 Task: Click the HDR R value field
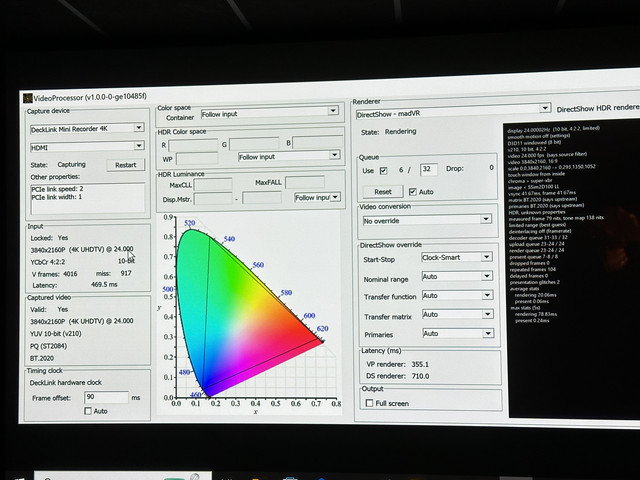pyautogui.click(x=193, y=145)
